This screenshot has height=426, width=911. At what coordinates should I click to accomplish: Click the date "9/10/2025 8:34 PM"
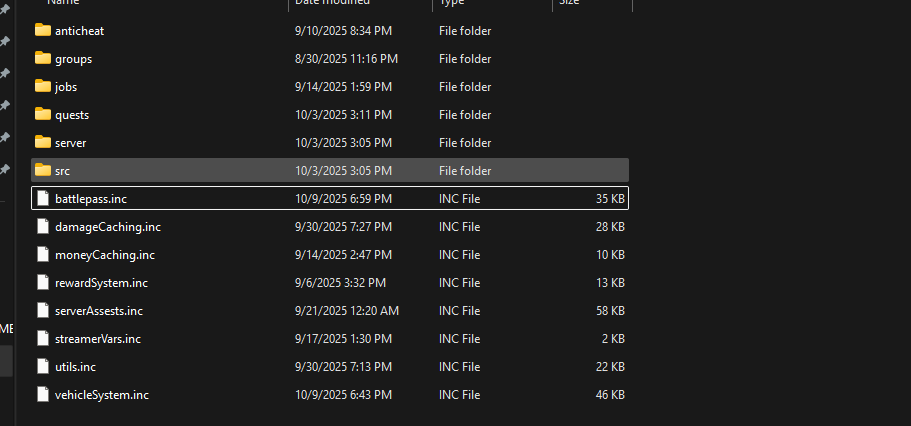click(343, 31)
